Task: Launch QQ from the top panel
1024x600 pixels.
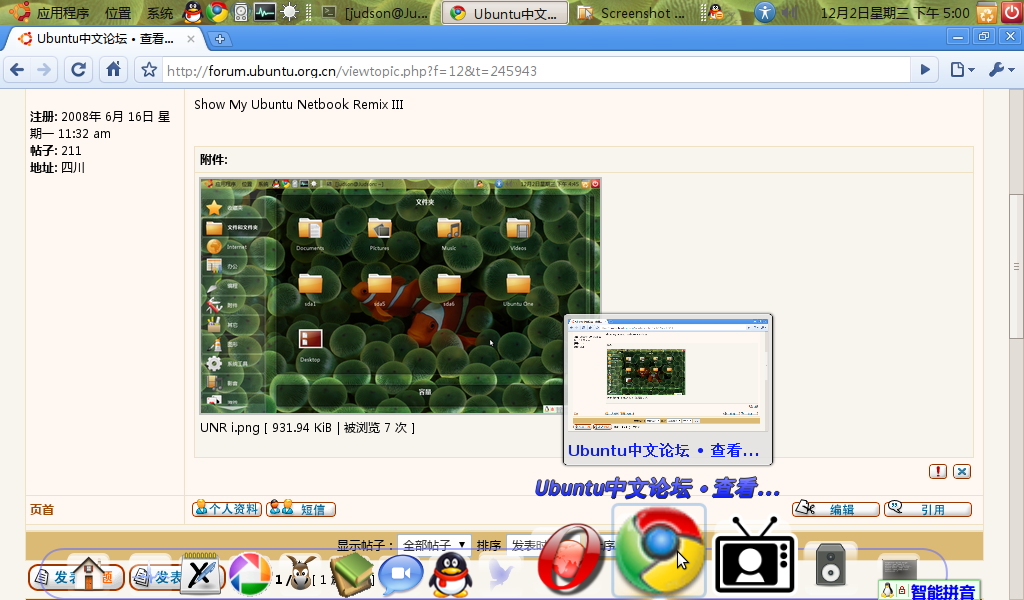Action: pyautogui.click(x=193, y=12)
